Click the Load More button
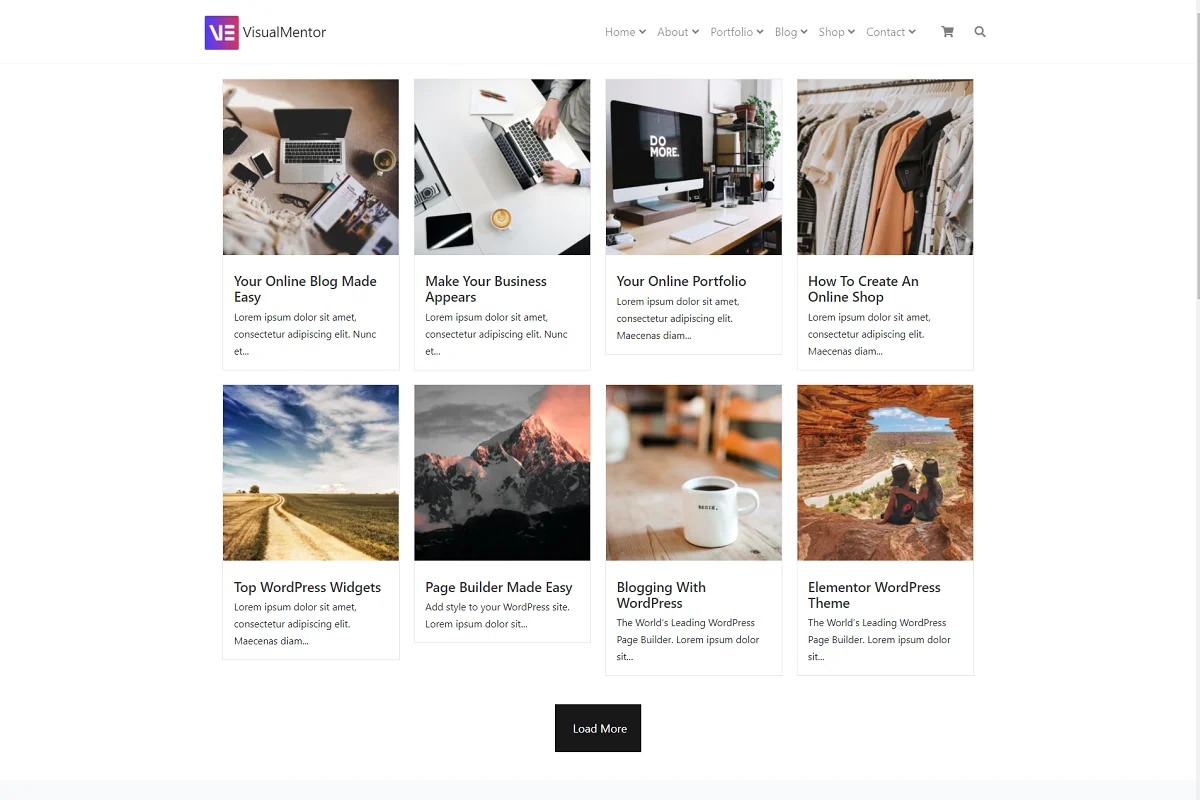The width and height of the screenshot is (1200, 800). click(598, 728)
